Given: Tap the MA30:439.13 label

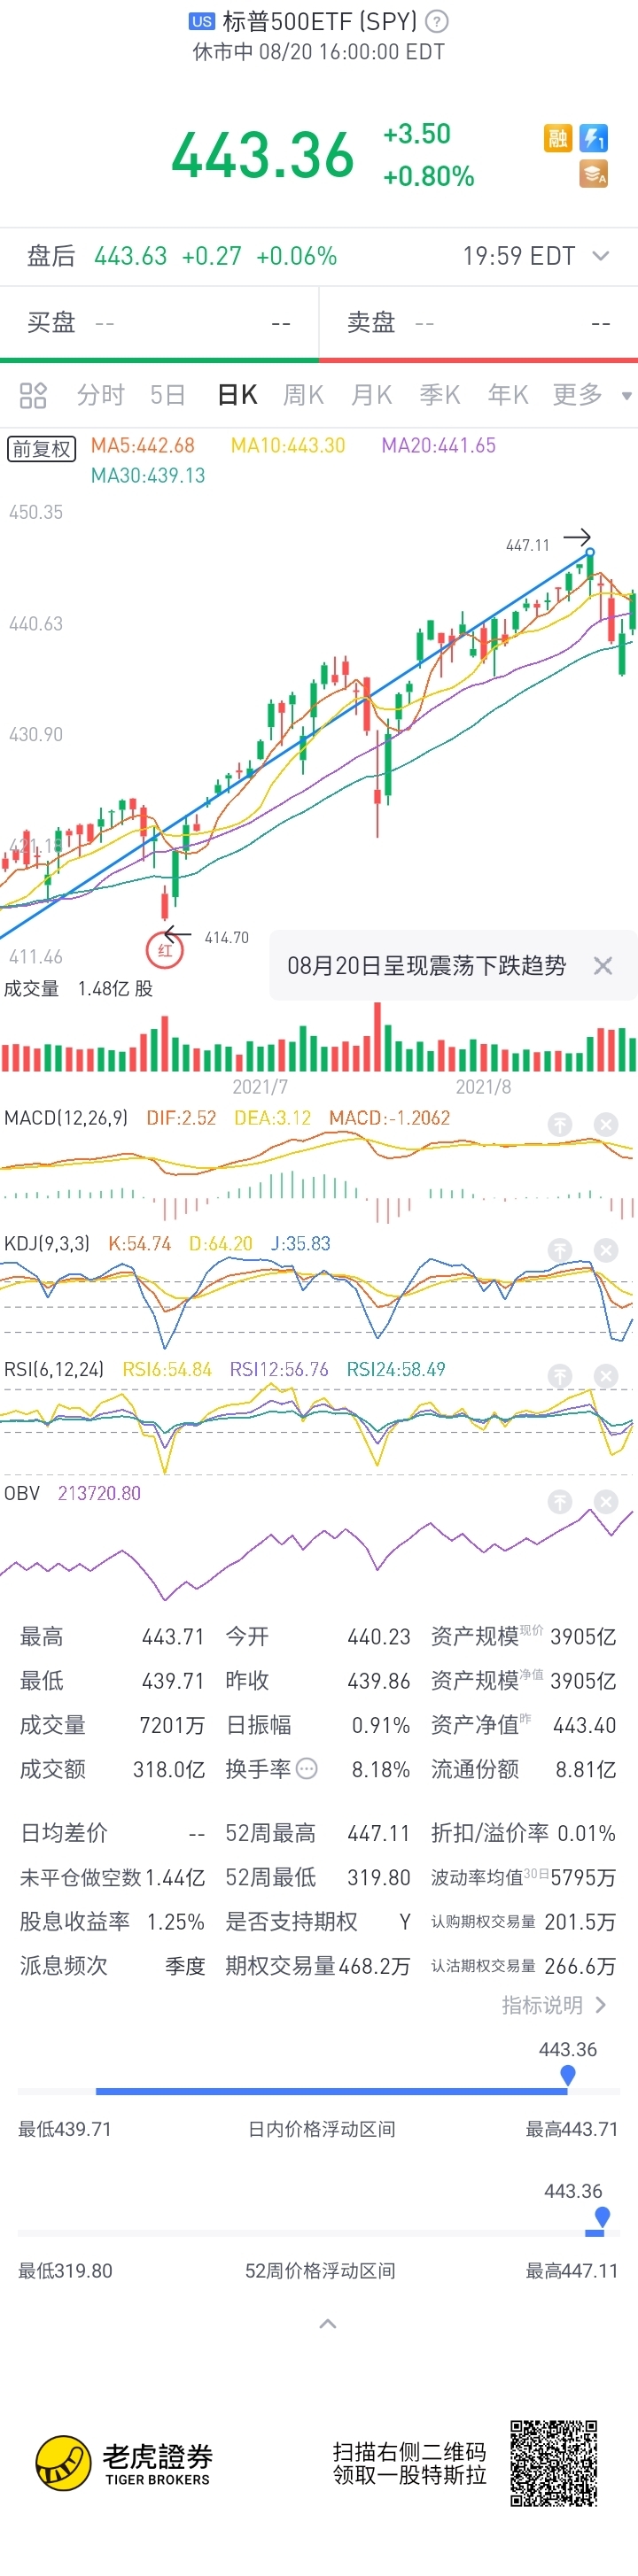Looking at the screenshot, I should tap(148, 476).
